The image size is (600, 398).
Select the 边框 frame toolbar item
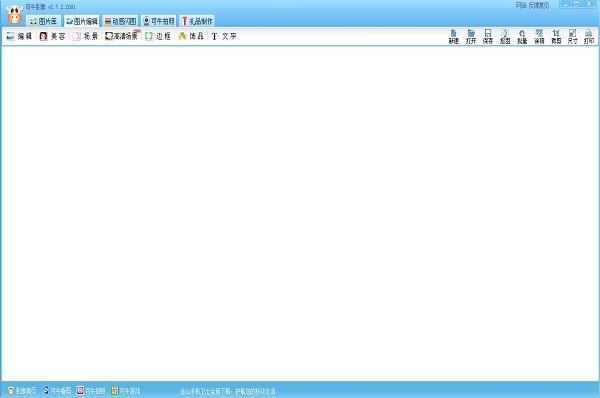[x=158, y=36]
